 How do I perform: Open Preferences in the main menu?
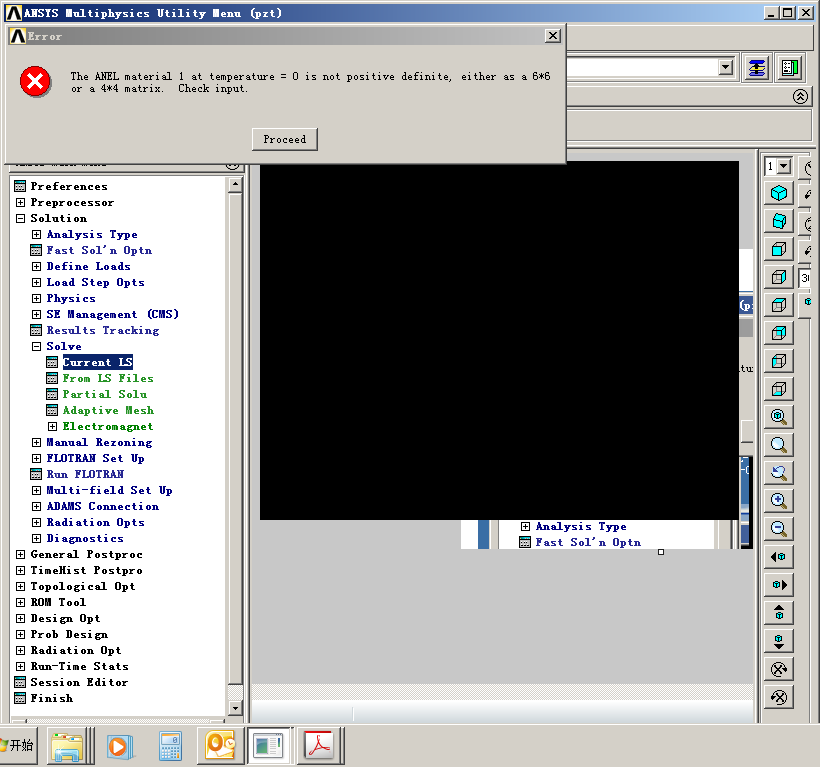[x=69, y=186]
